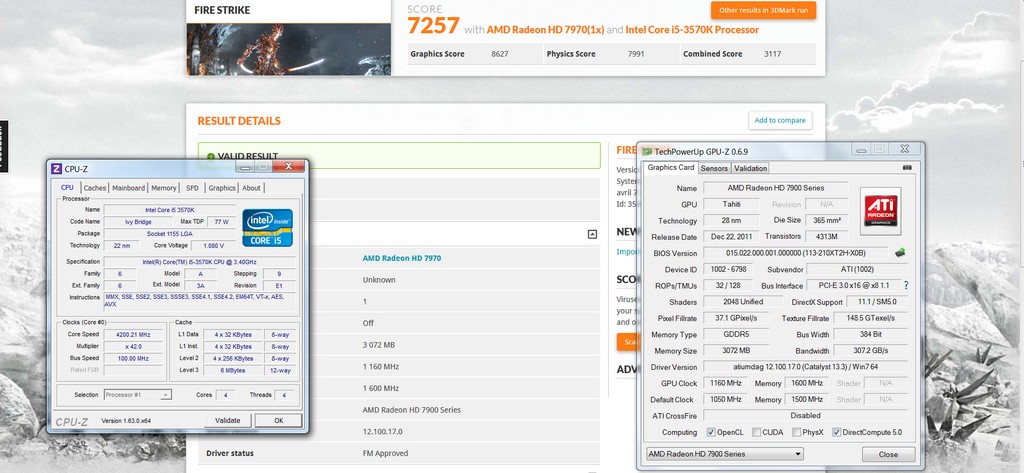Click the Add to compare button

(x=779, y=120)
